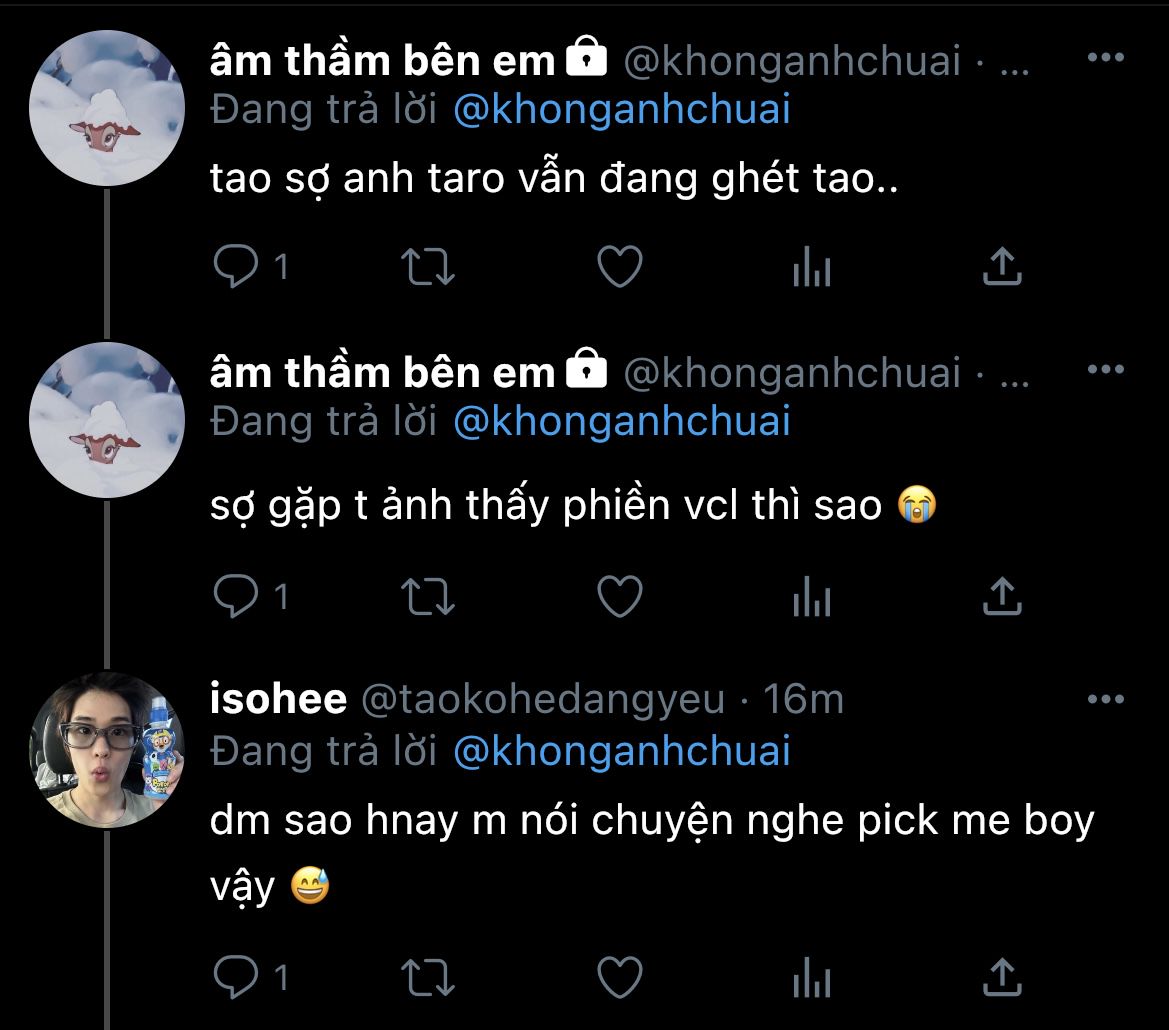Share the 'sợ gặp t ảnh' tweet
The height and width of the screenshot is (1030, 1169).
(x=1002, y=597)
